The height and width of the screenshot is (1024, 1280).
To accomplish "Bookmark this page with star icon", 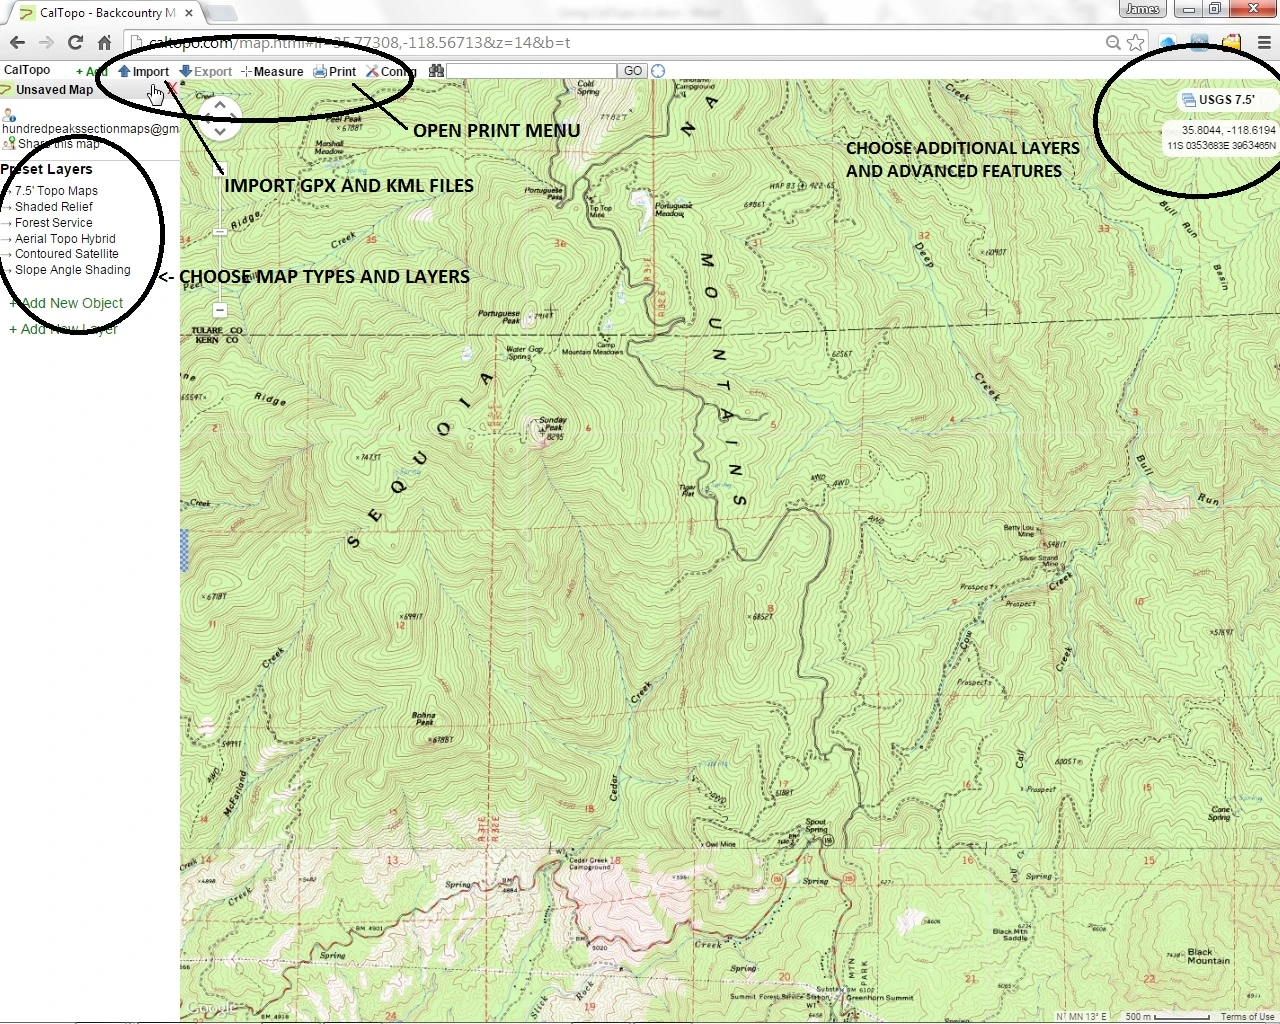I will (1135, 43).
